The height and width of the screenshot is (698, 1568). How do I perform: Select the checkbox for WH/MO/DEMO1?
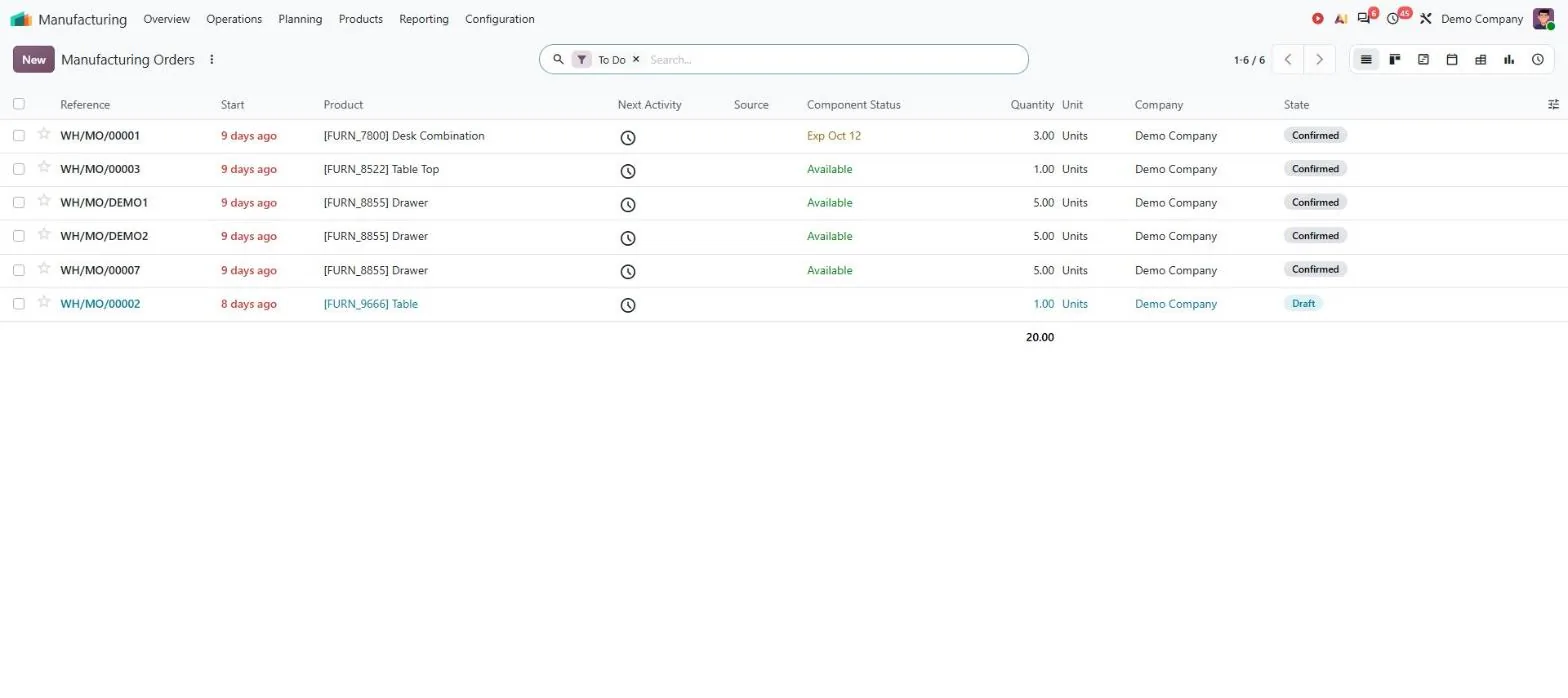tap(19, 203)
